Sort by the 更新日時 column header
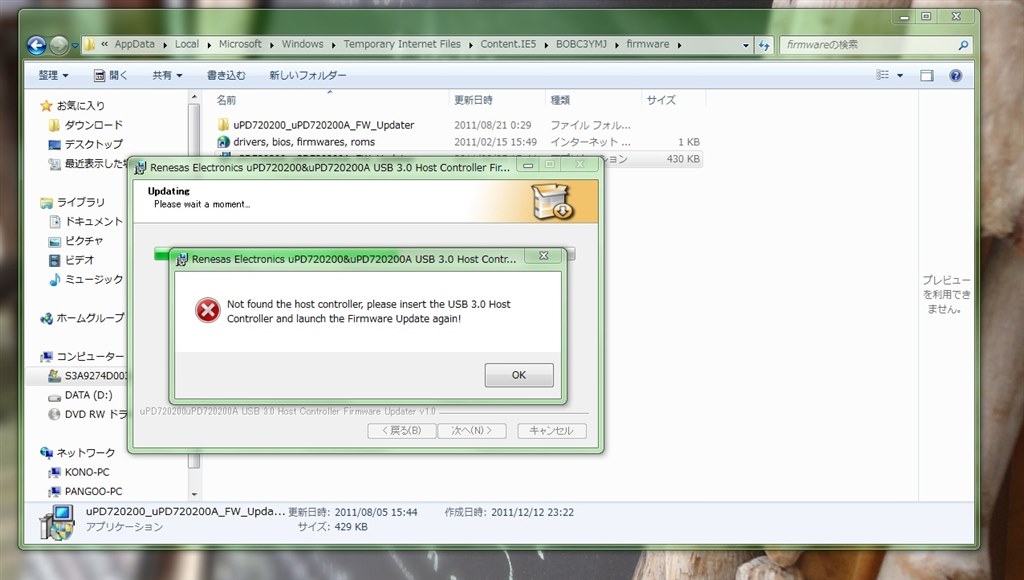Screen dimensions: 1024x580 point(473,100)
